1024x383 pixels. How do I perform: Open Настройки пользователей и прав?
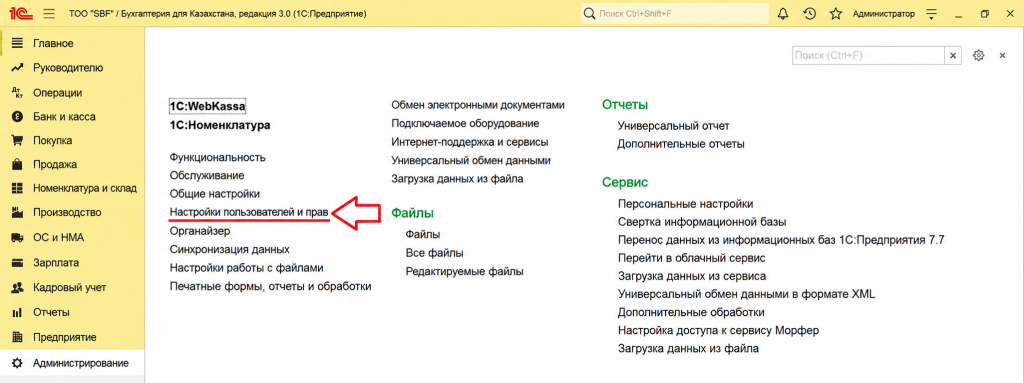pyautogui.click(x=249, y=212)
